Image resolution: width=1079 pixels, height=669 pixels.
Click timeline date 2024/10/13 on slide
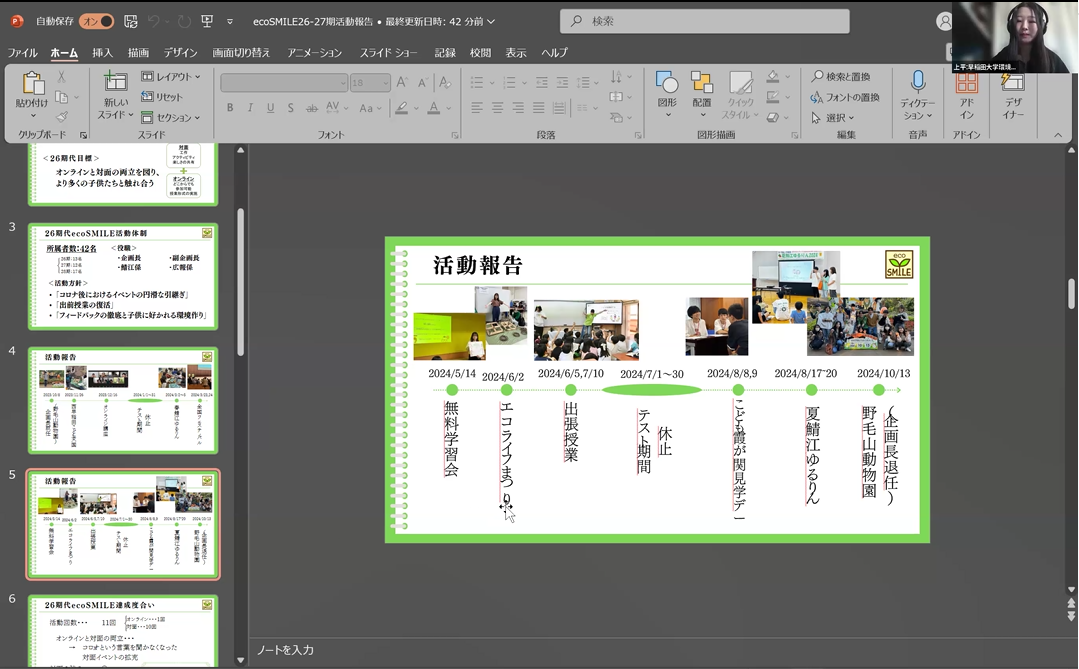(884, 373)
